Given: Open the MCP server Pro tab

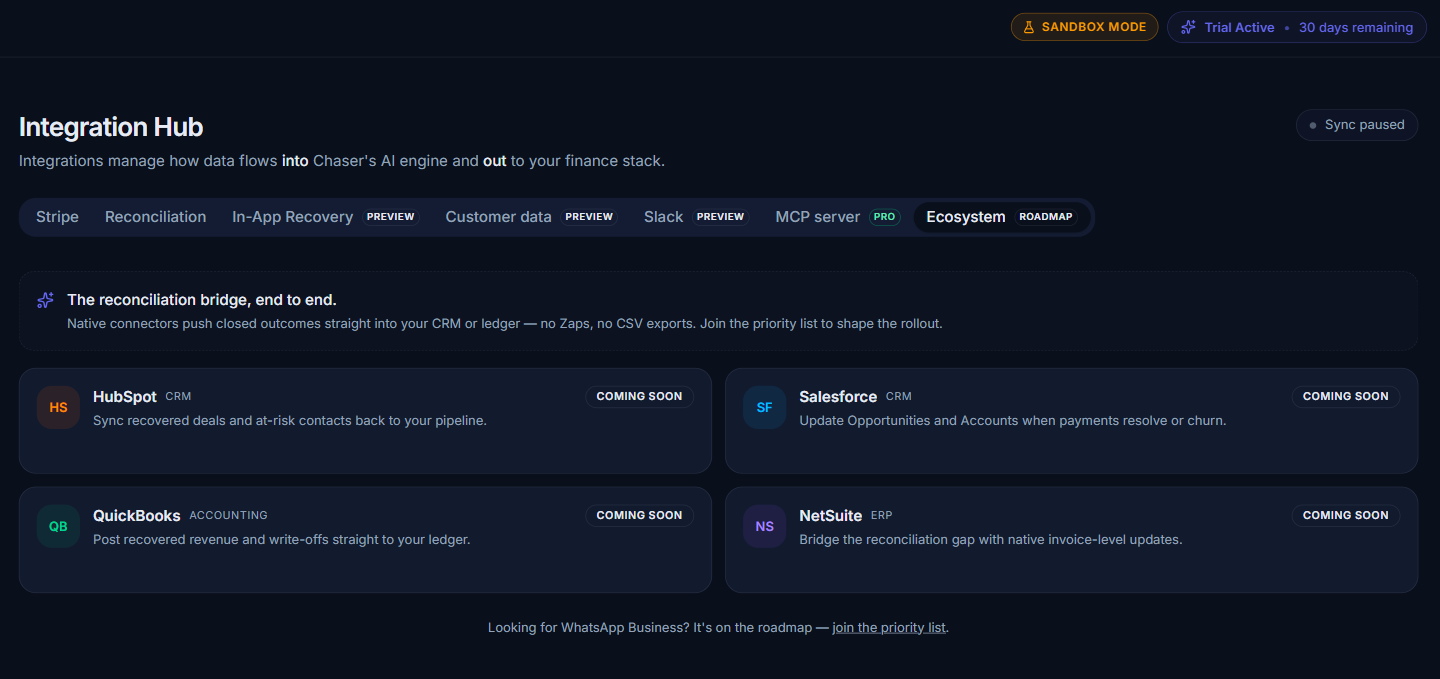Looking at the screenshot, I should [x=838, y=217].
